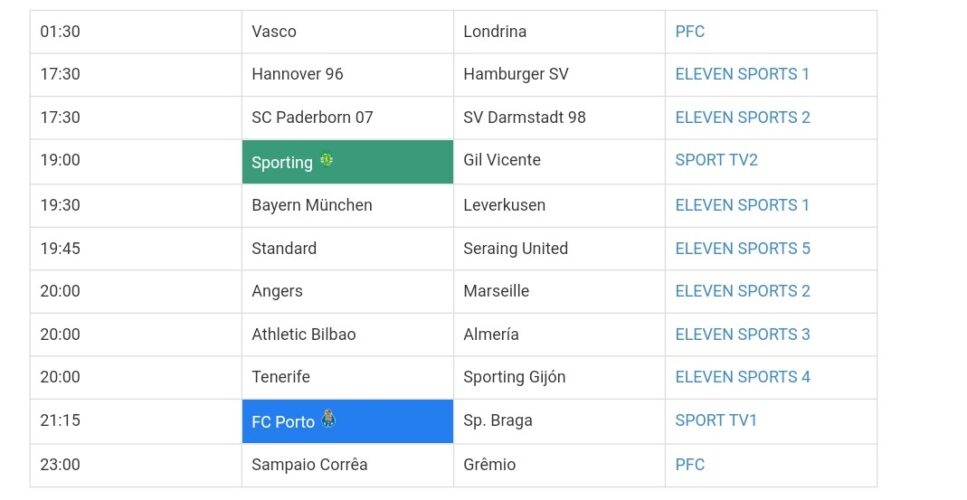This screenshot has height=500, width=967.
Task: Click the Gil Vicente team cell
Action: [x=559, y=162]
